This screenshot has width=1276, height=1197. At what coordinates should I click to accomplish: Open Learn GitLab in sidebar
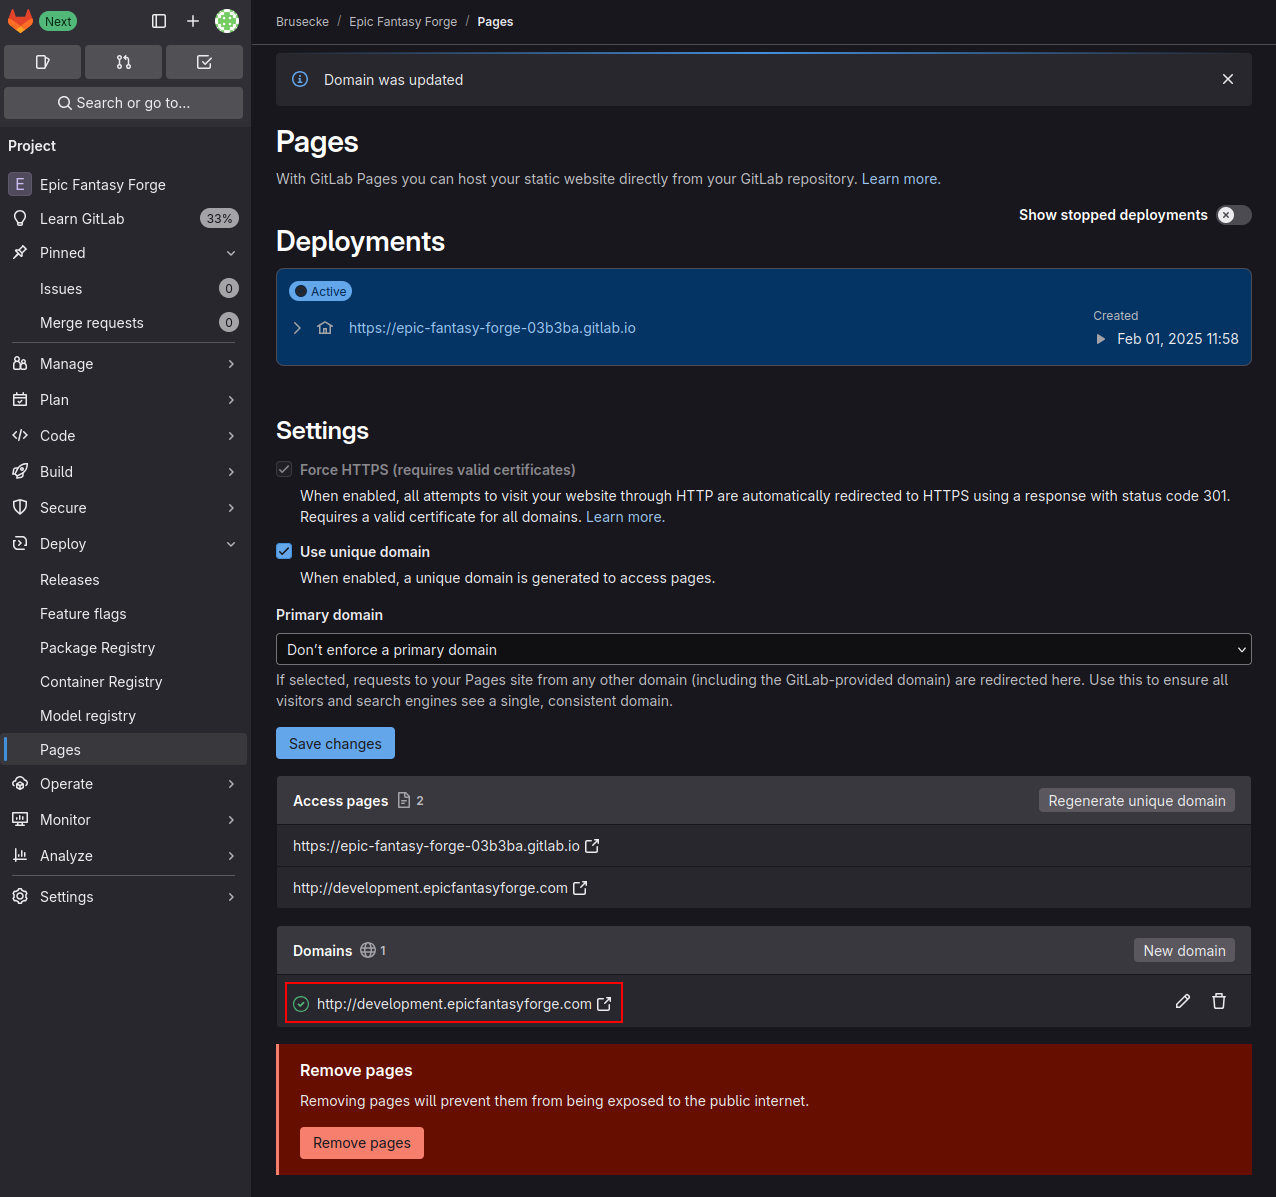(x=125, y=219)
